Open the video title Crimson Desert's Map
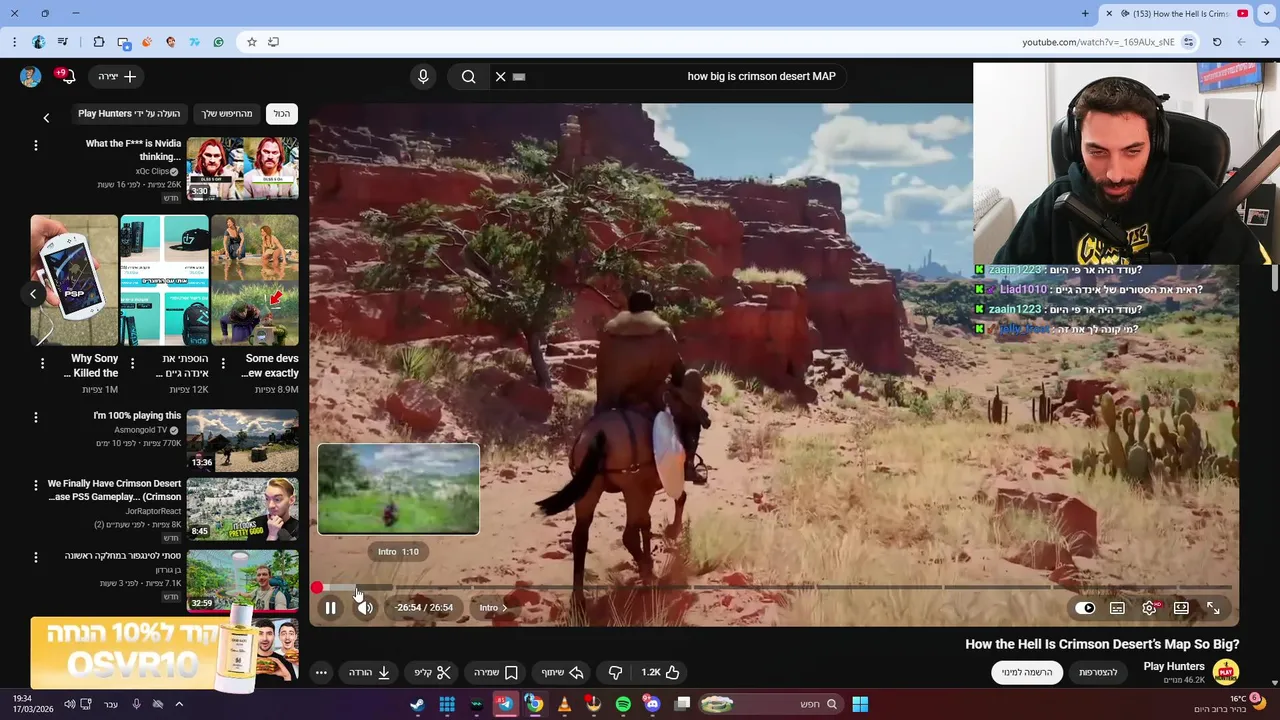 (x=1102, y=645)
